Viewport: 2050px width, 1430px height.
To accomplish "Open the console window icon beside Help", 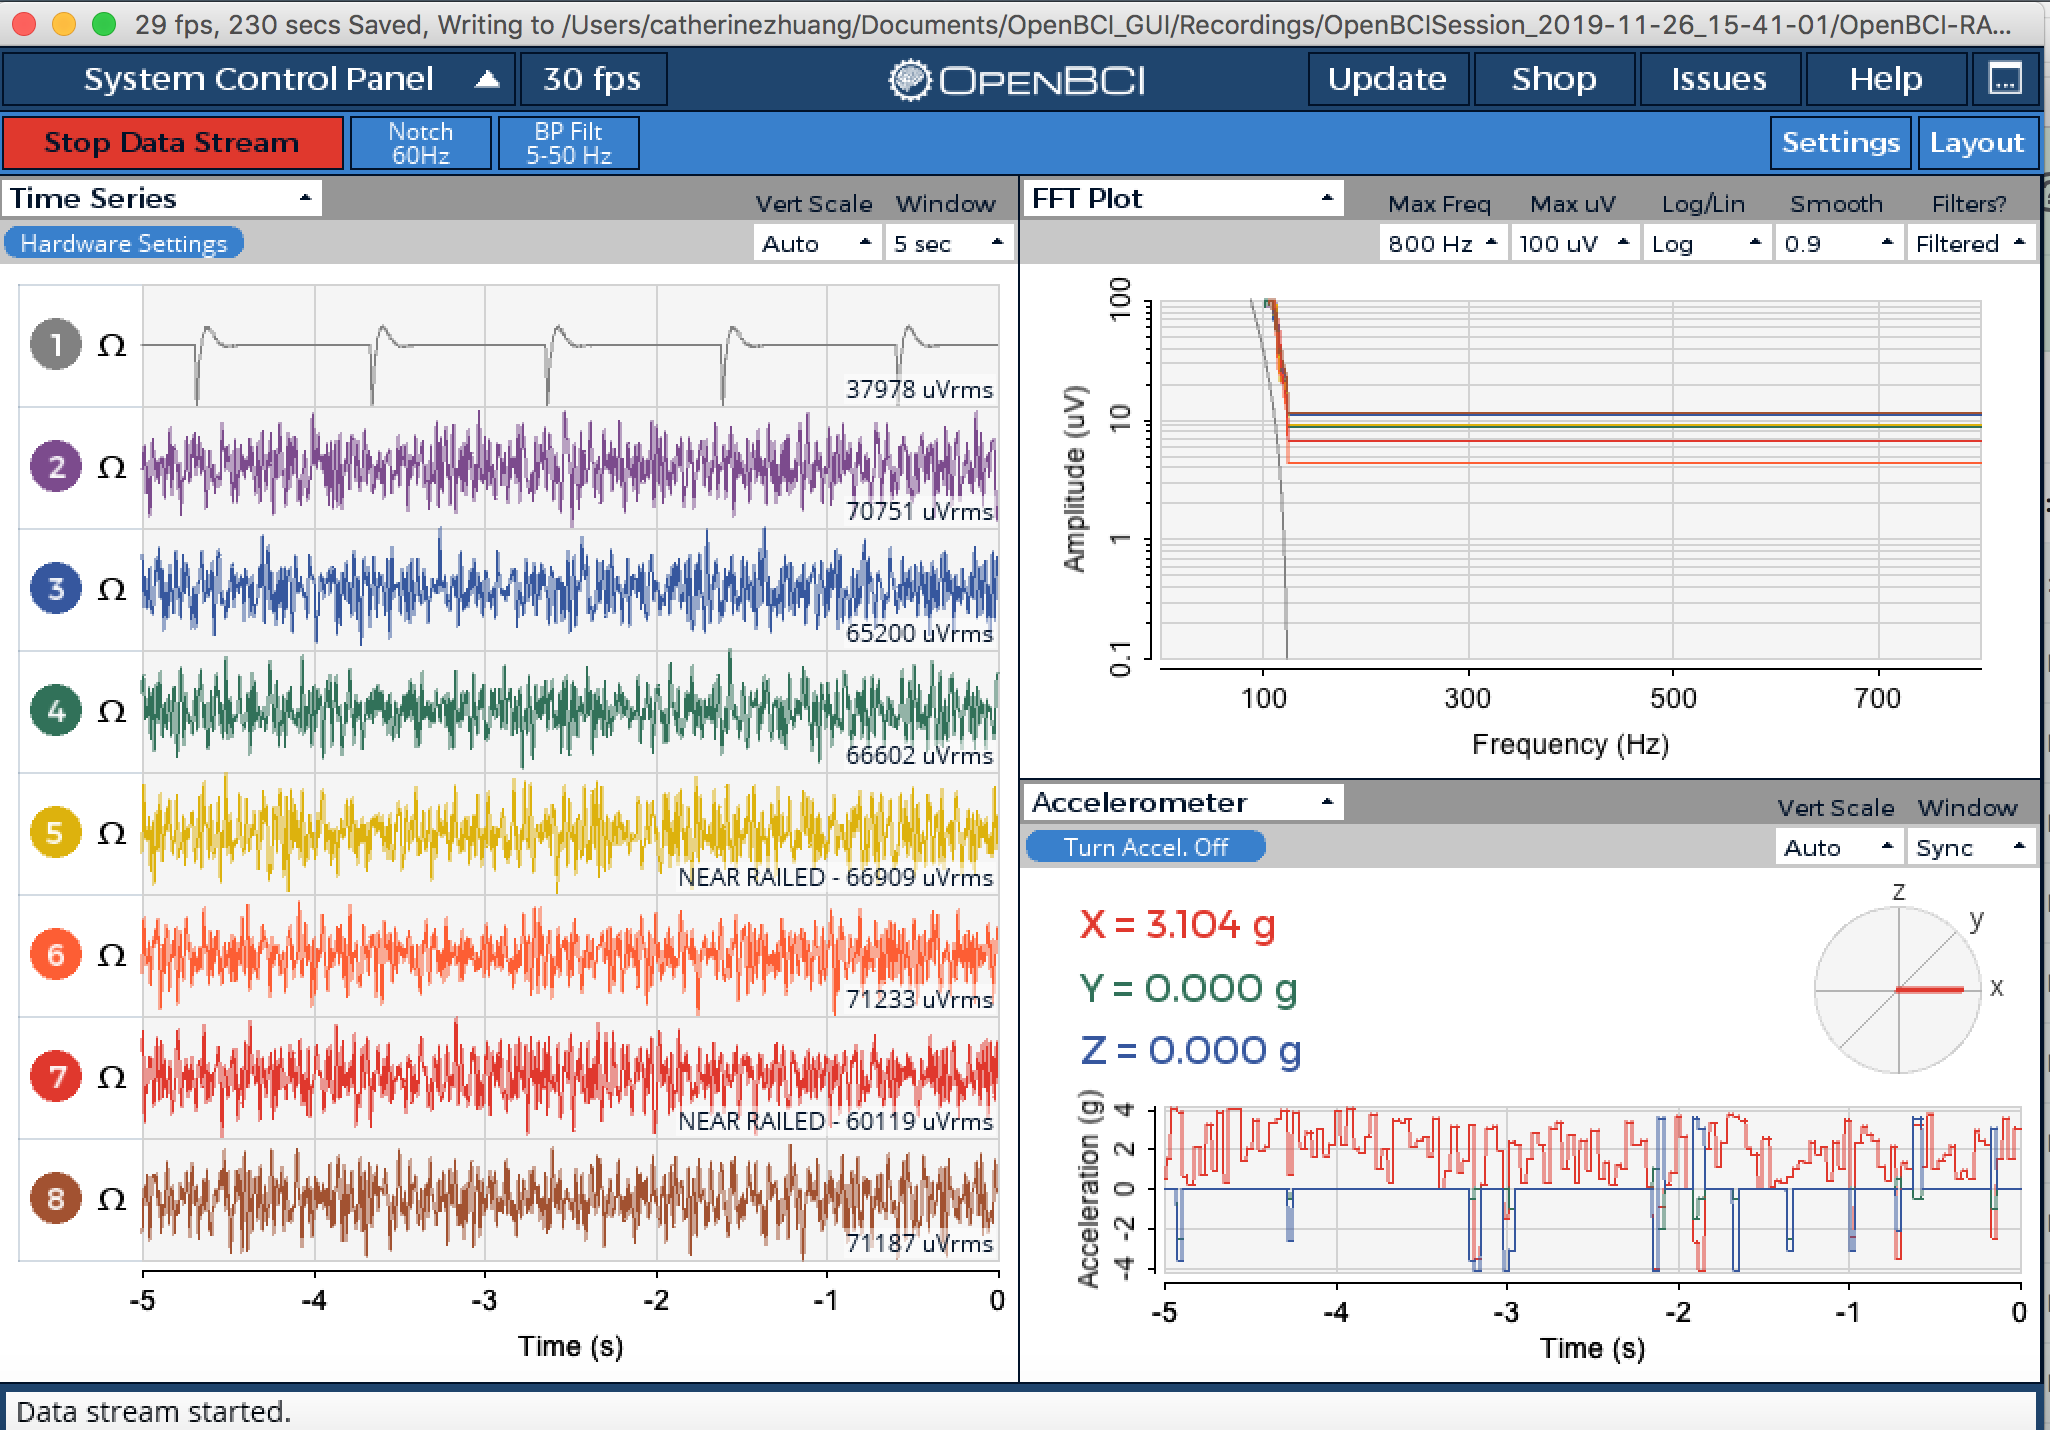I will (2005, 79).
